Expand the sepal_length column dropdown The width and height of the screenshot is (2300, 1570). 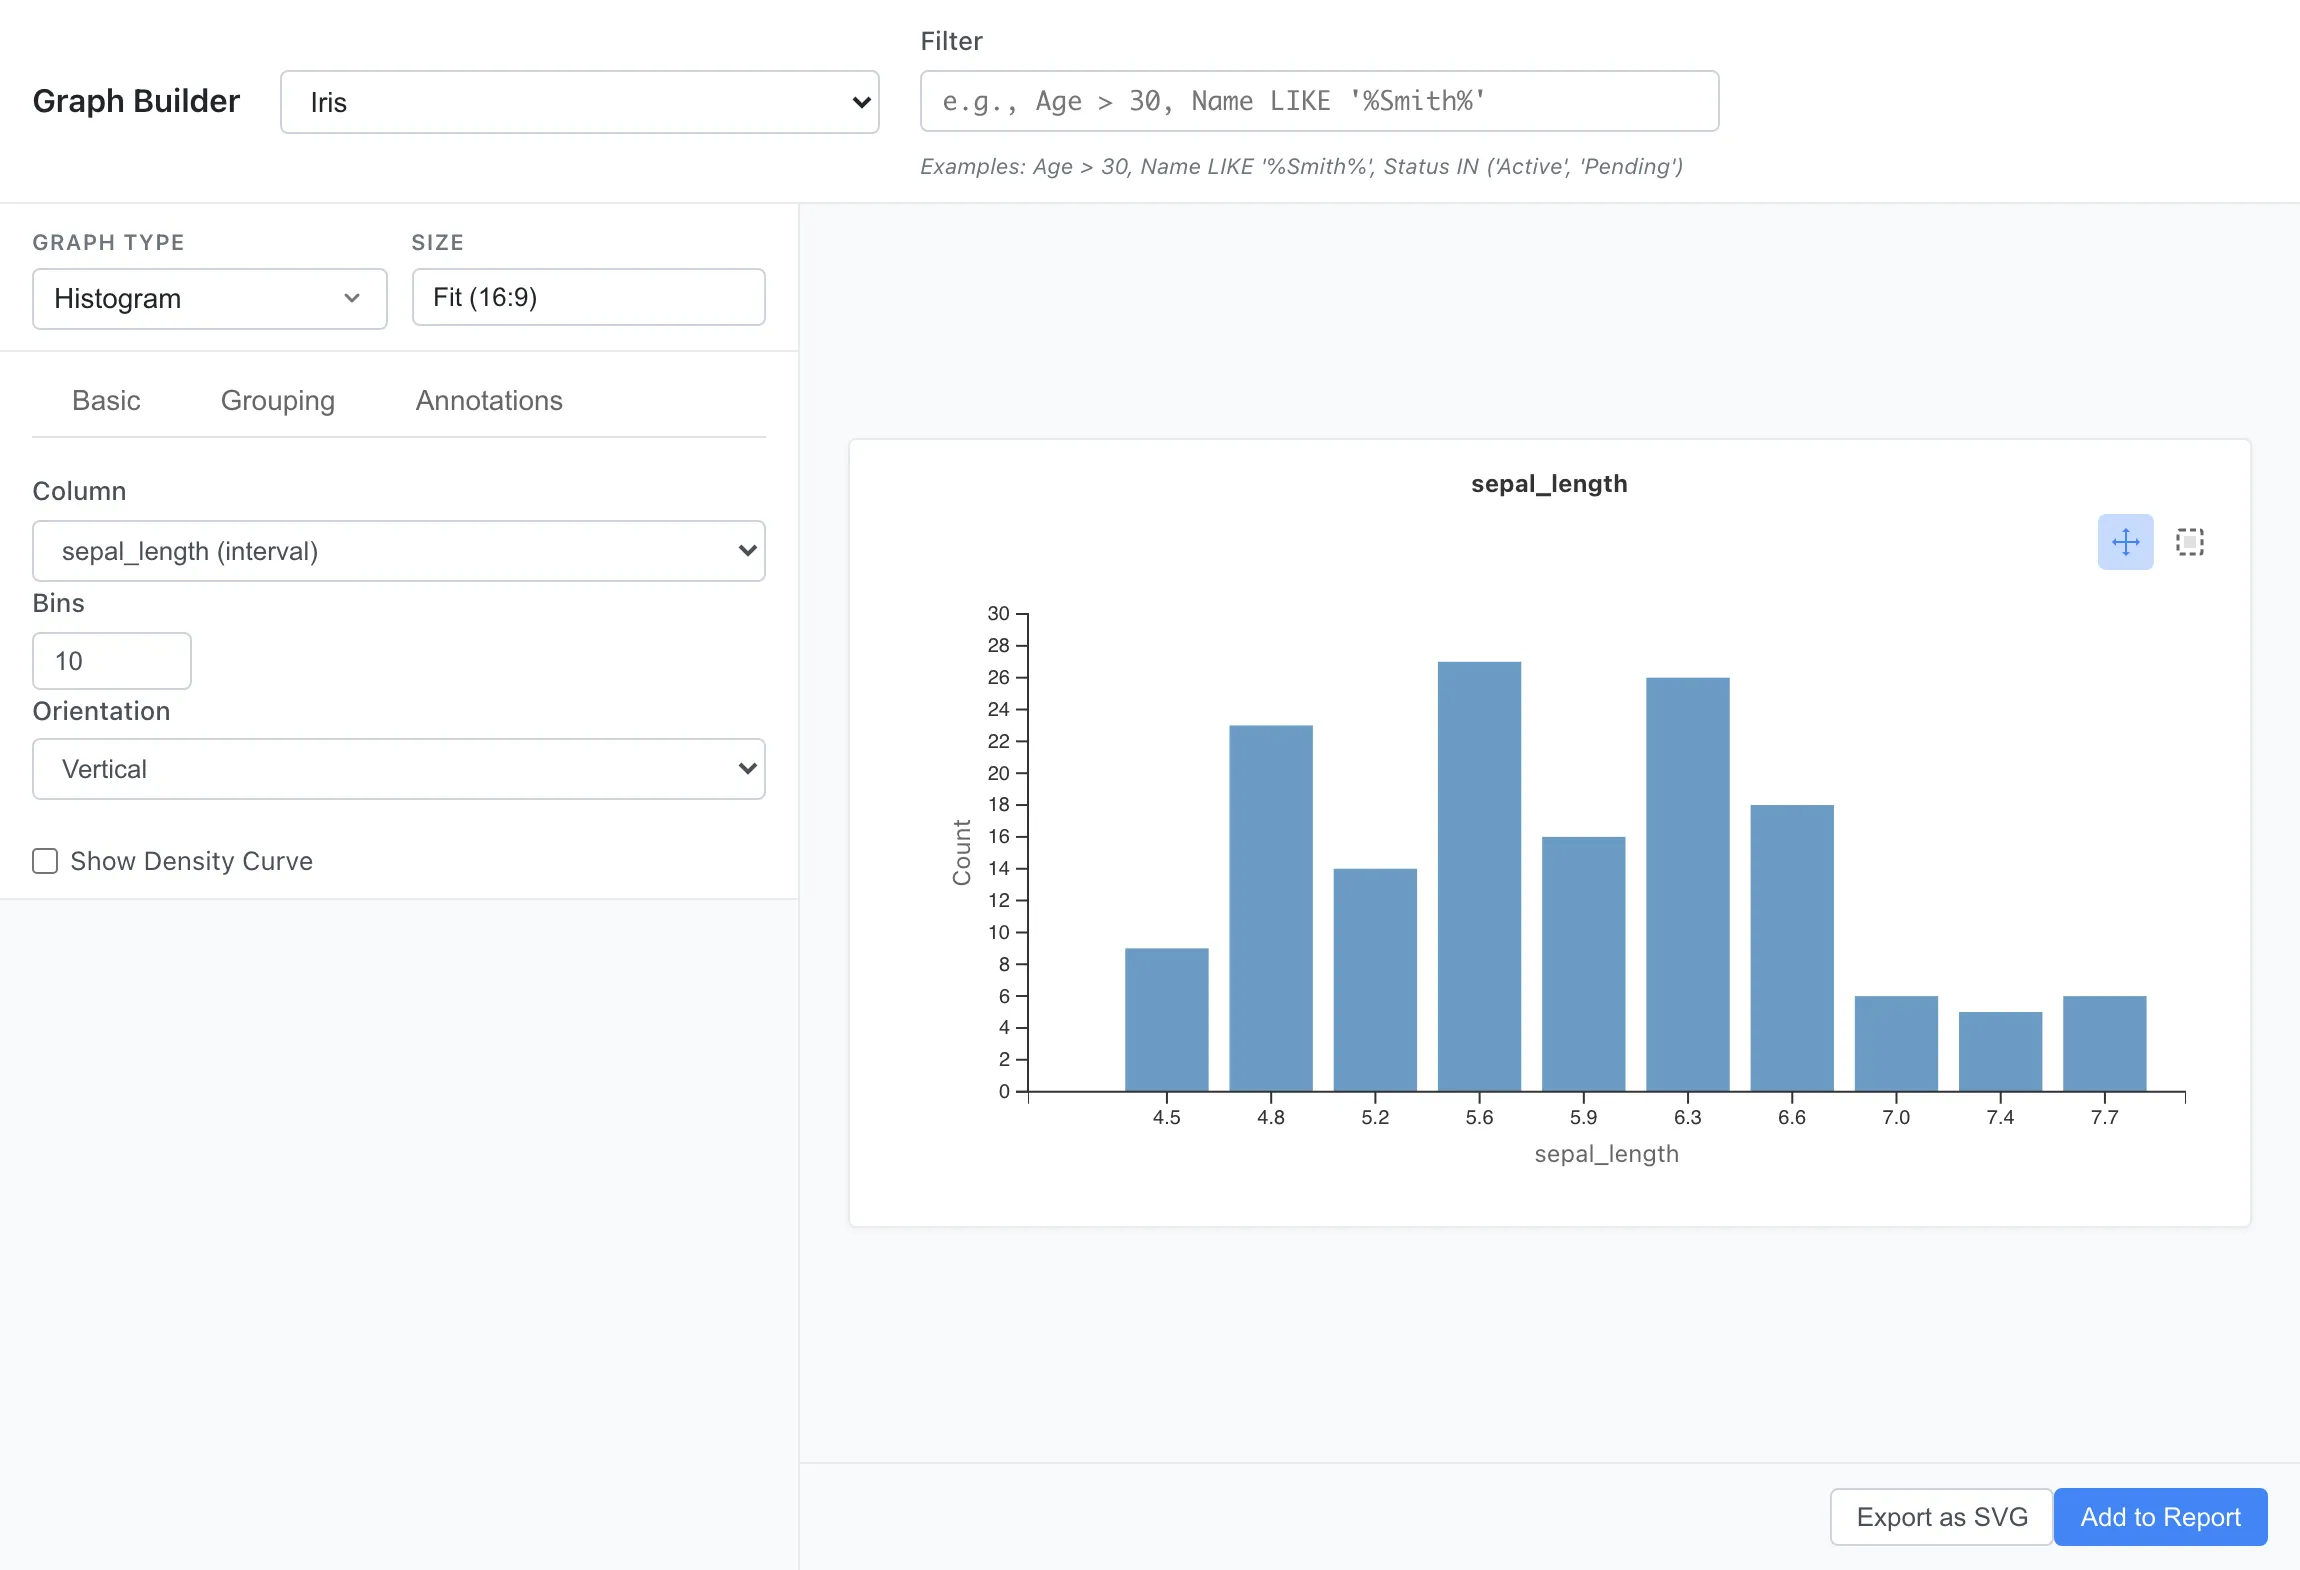pos(398,551)
